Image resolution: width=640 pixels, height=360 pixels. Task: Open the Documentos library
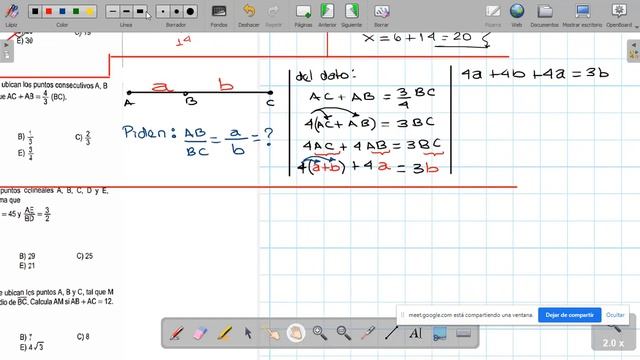[544, 15]
